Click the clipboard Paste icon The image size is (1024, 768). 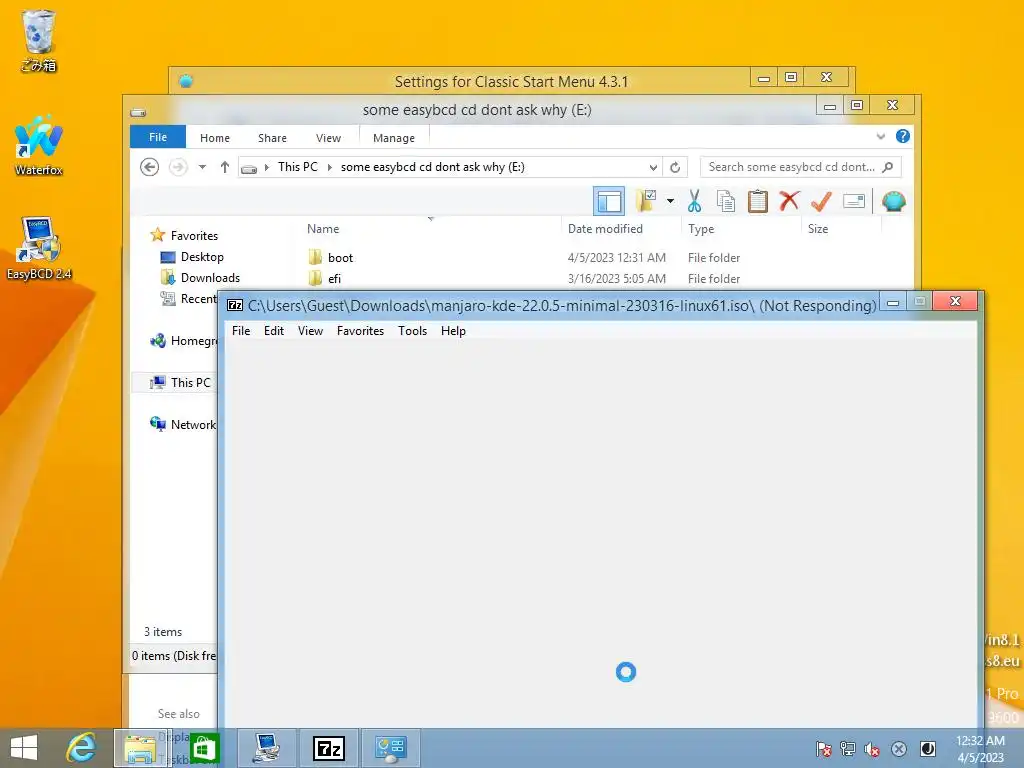tap(758, 201)
